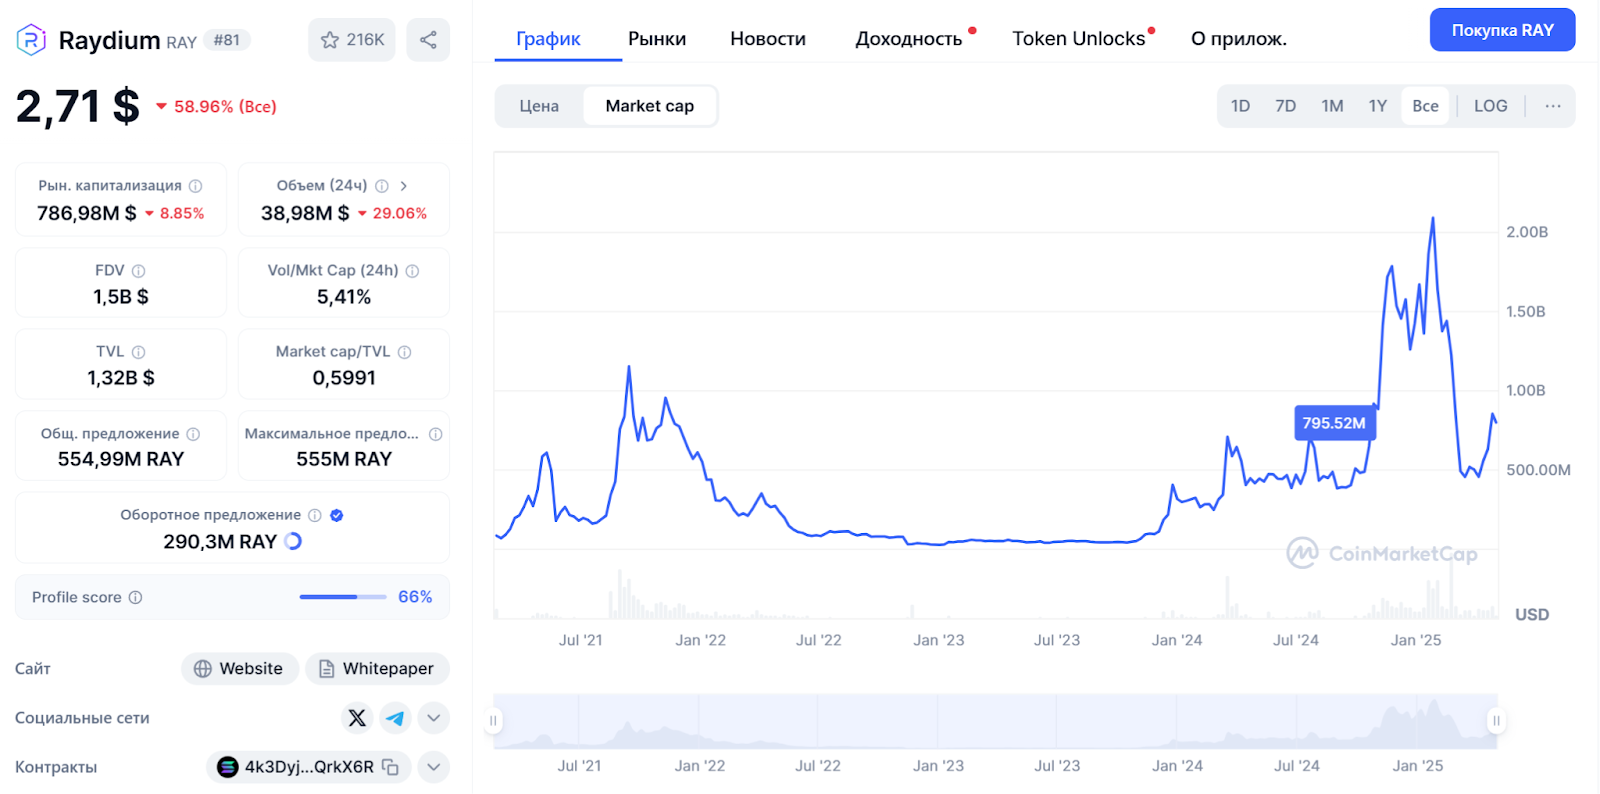Open the Доходность tab
The height and width of the screenshot is (794, 1600).
coord(909,39)
